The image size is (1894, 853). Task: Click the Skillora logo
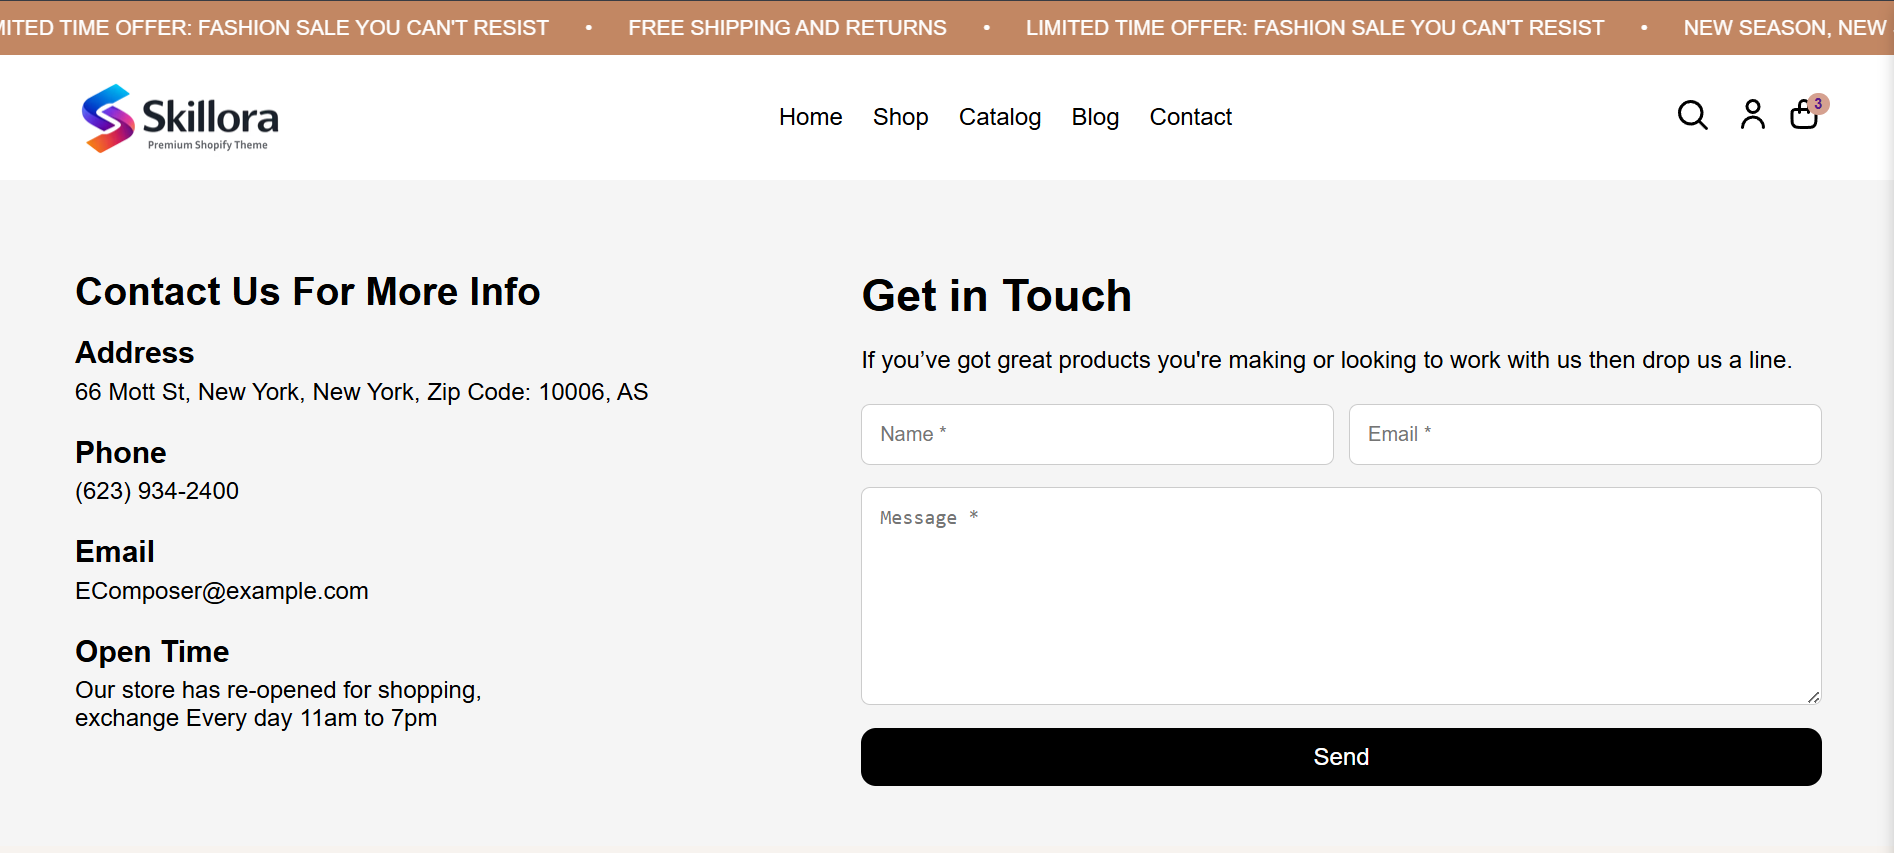click(x=180, y=118)
